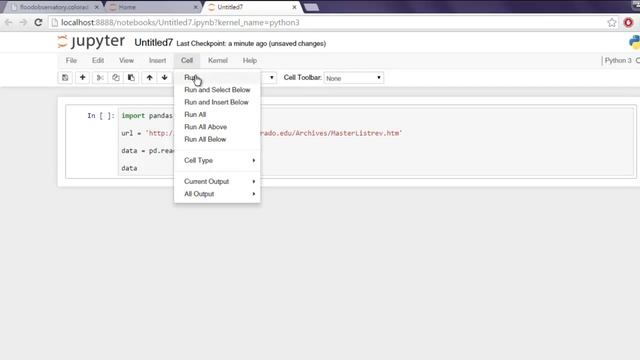Click the save and checkpoint icon
This screenshot has width=640, height=360.
click(65, 78)
